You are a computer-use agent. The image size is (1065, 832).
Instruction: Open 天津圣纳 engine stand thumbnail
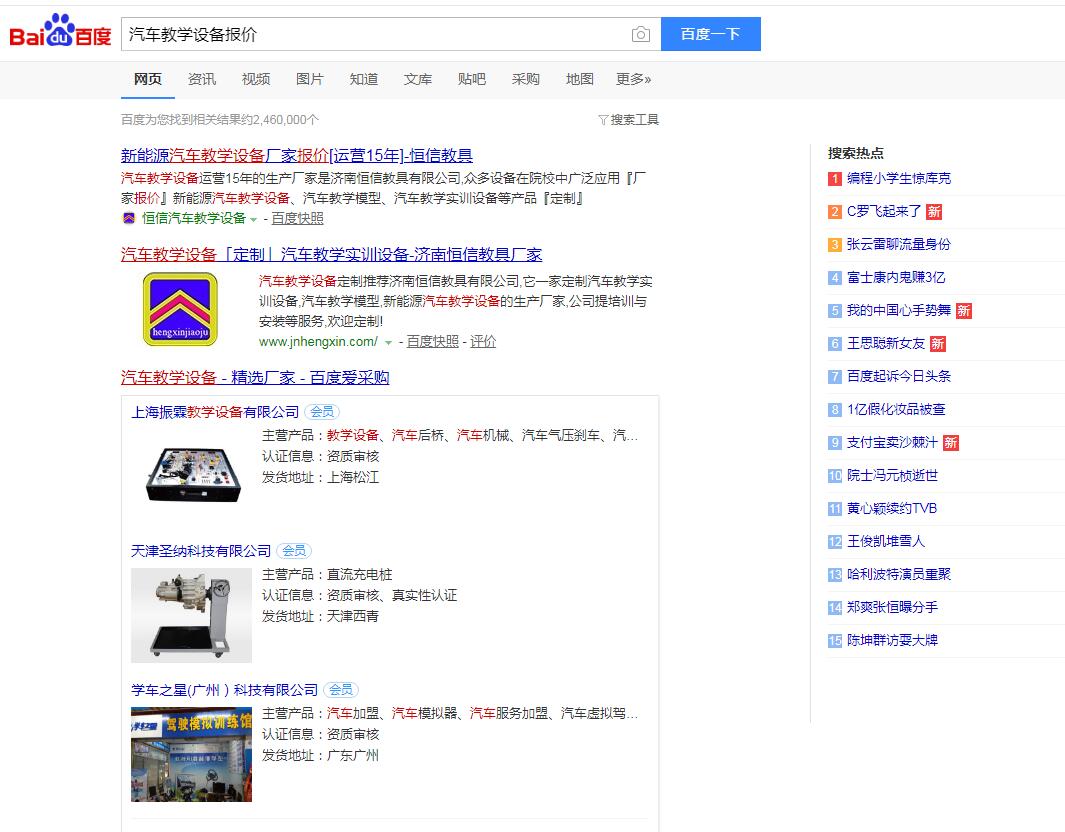pyautogui.click(x=192, y=615)
